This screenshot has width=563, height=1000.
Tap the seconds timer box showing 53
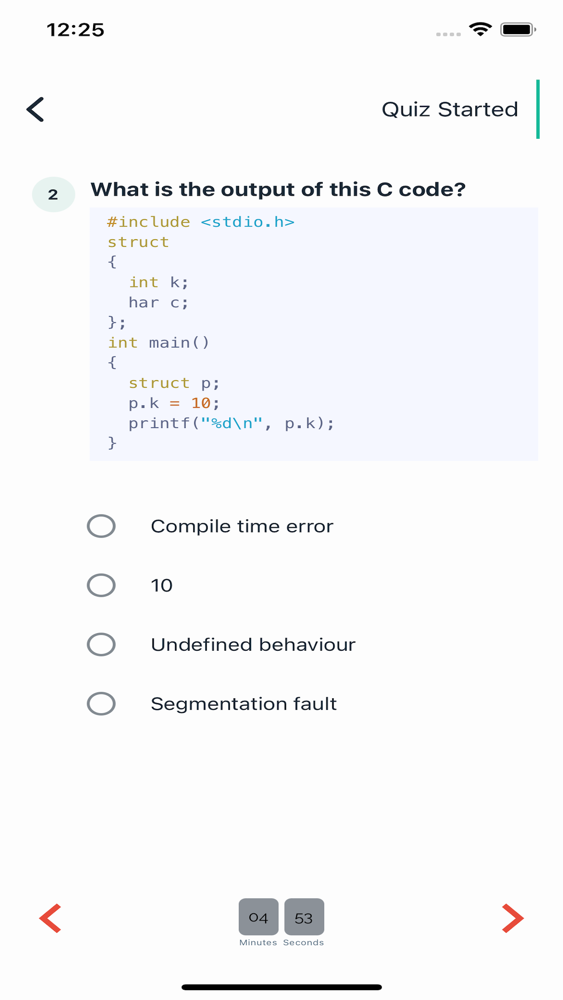(304, 917)
